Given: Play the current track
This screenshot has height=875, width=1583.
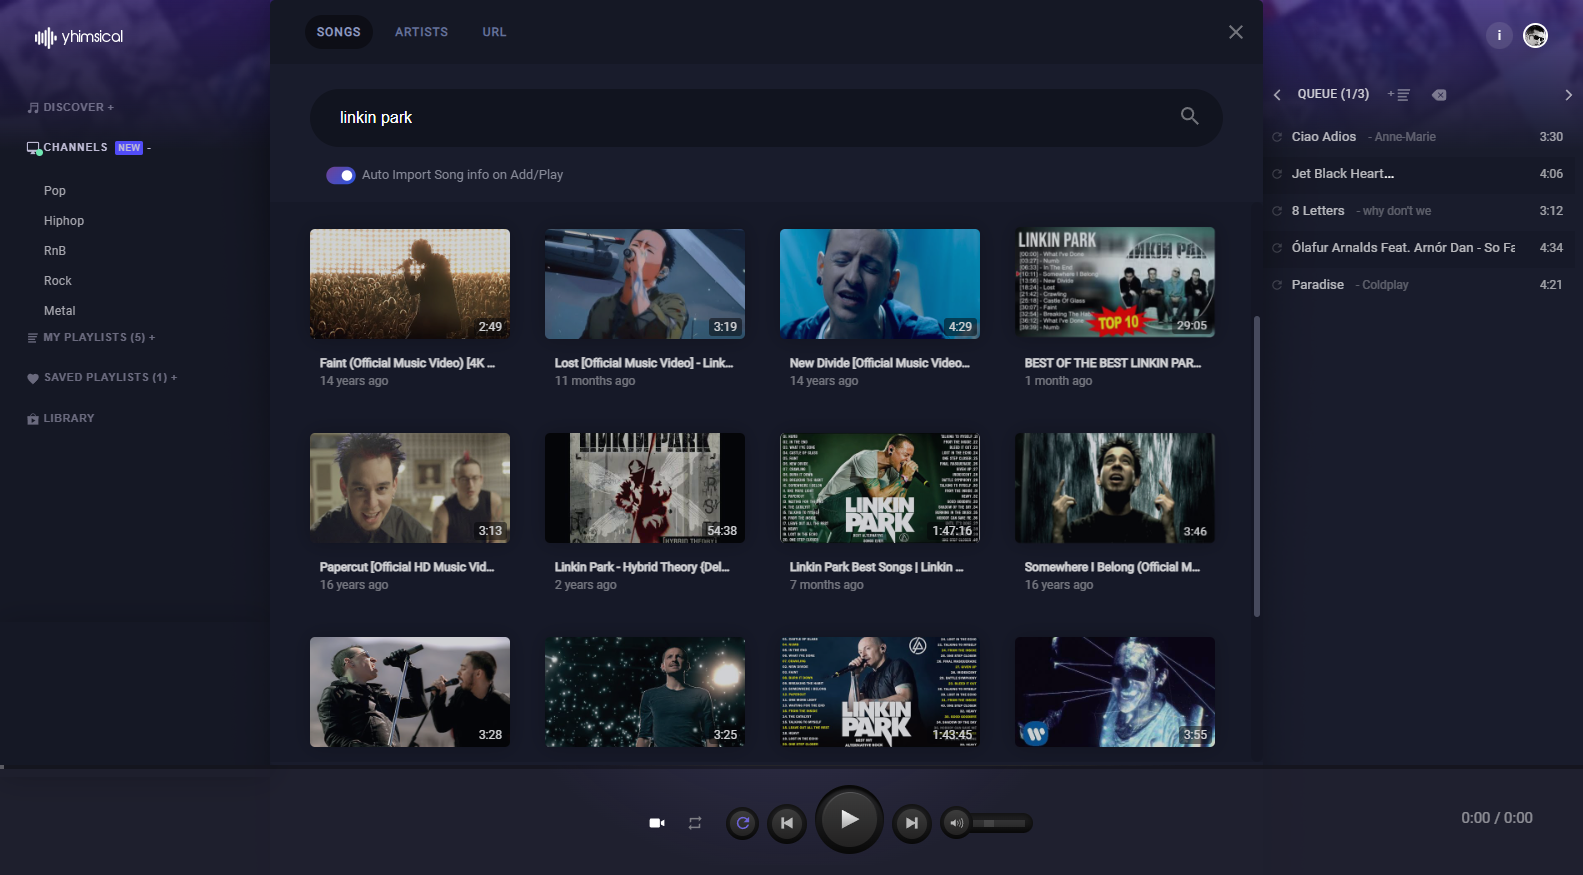Looking at the screenshot, I should 849,820.
